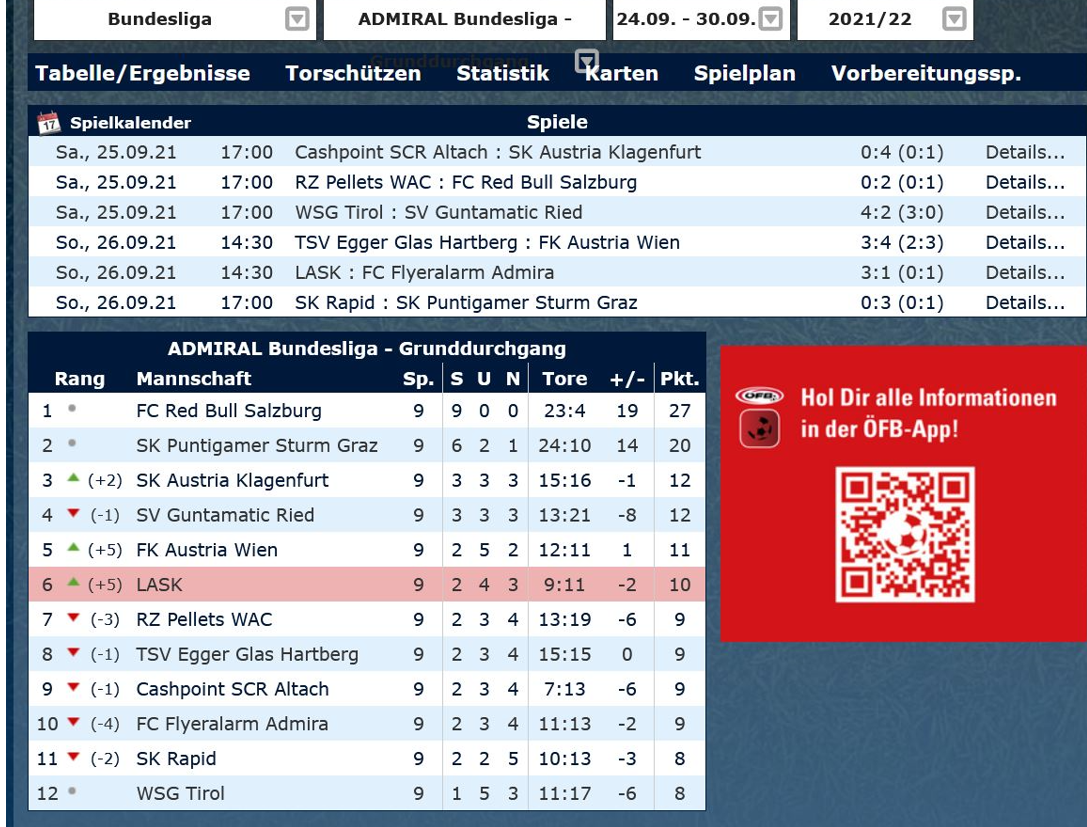Screen dimensions: 1087x827
Task: Click the ÖFB-App promotional banner text
Action: pyautogui.click(x=928, y=413)
